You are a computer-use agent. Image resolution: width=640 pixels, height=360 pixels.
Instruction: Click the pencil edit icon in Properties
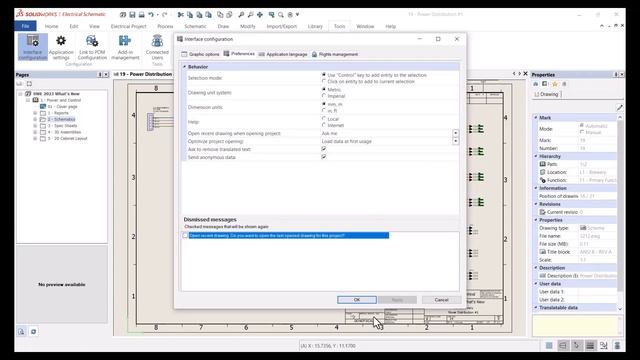coord(620,107)
